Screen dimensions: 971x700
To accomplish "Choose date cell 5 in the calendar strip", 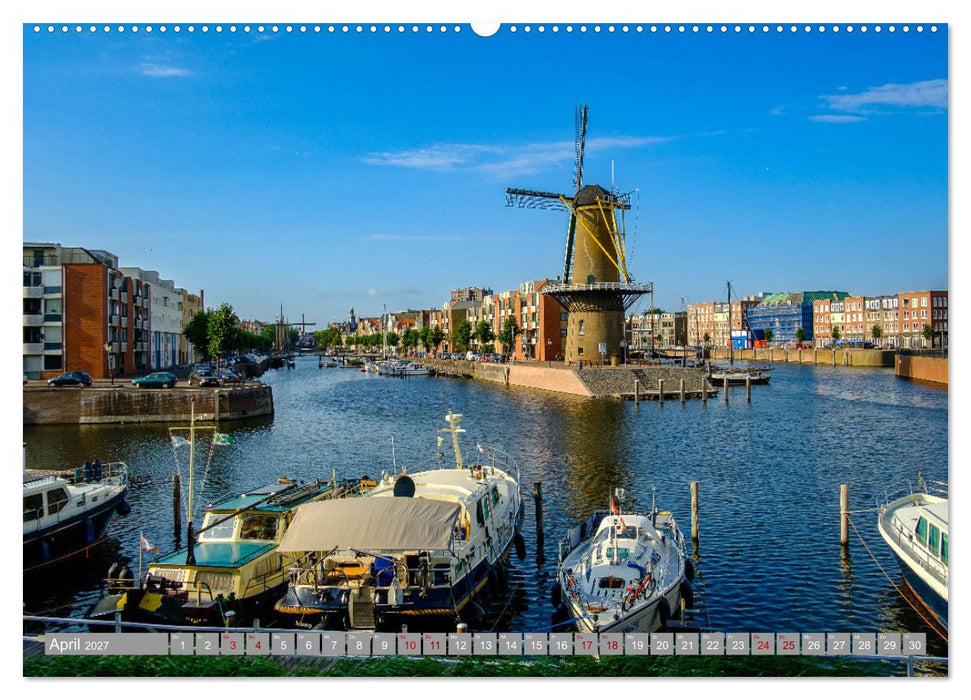I will point(283,644).
